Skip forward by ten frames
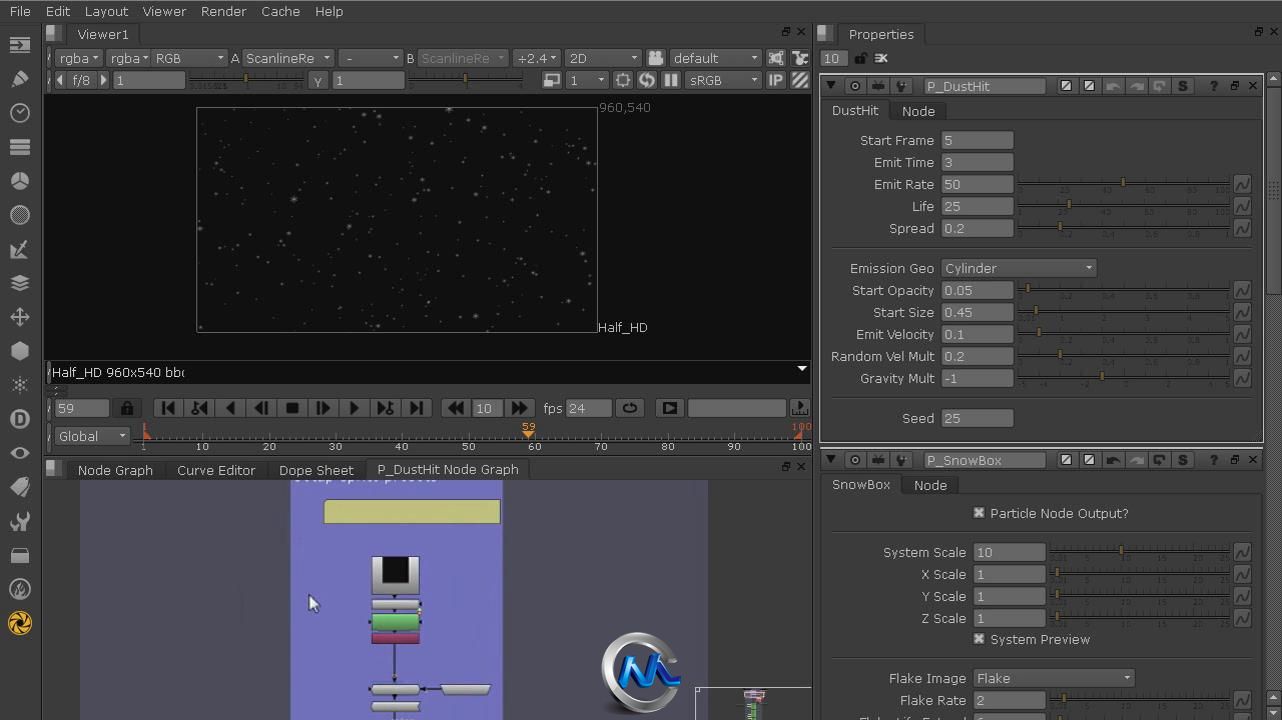The height and width of the screenshot is (720, 1282). click(519, 408)
